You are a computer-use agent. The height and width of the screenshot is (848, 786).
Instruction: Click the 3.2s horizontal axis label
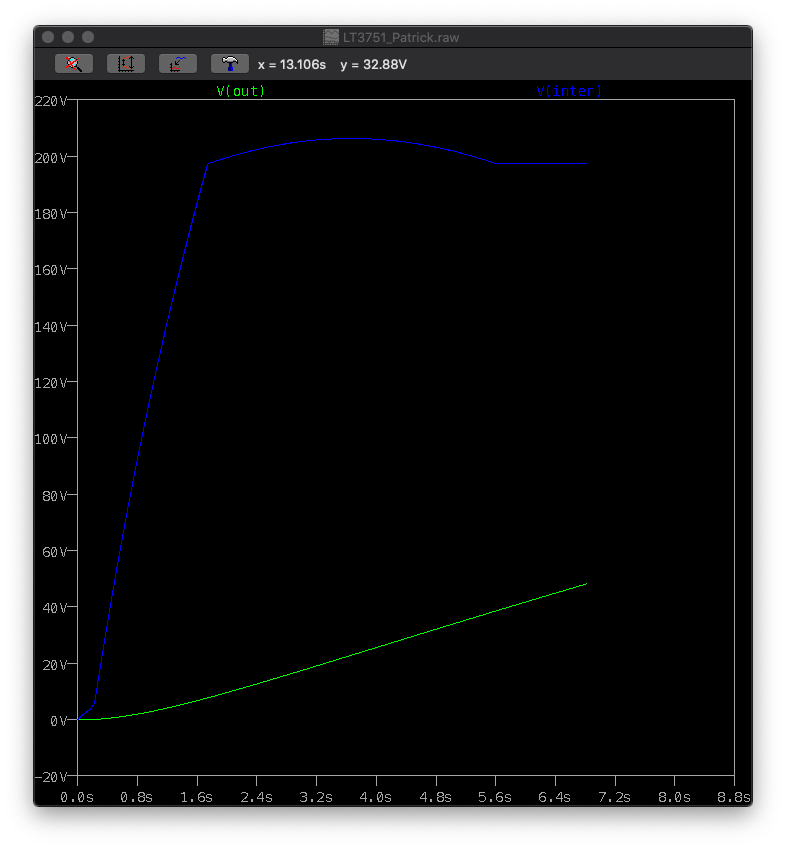316,797
